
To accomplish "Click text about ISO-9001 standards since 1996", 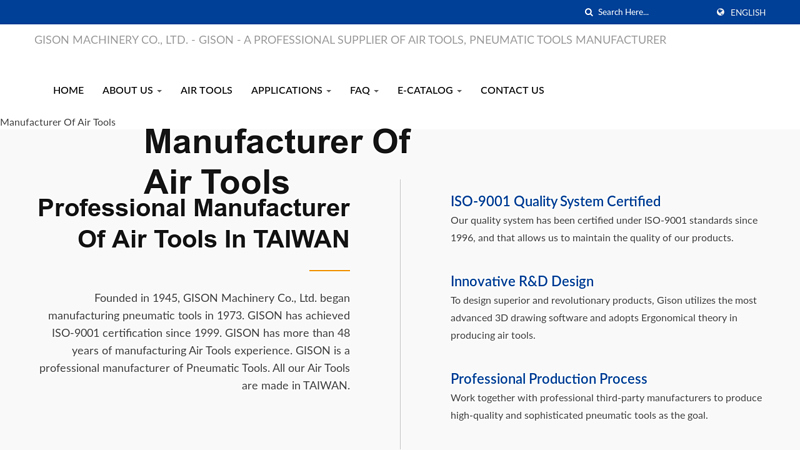I will pos(604,229).
